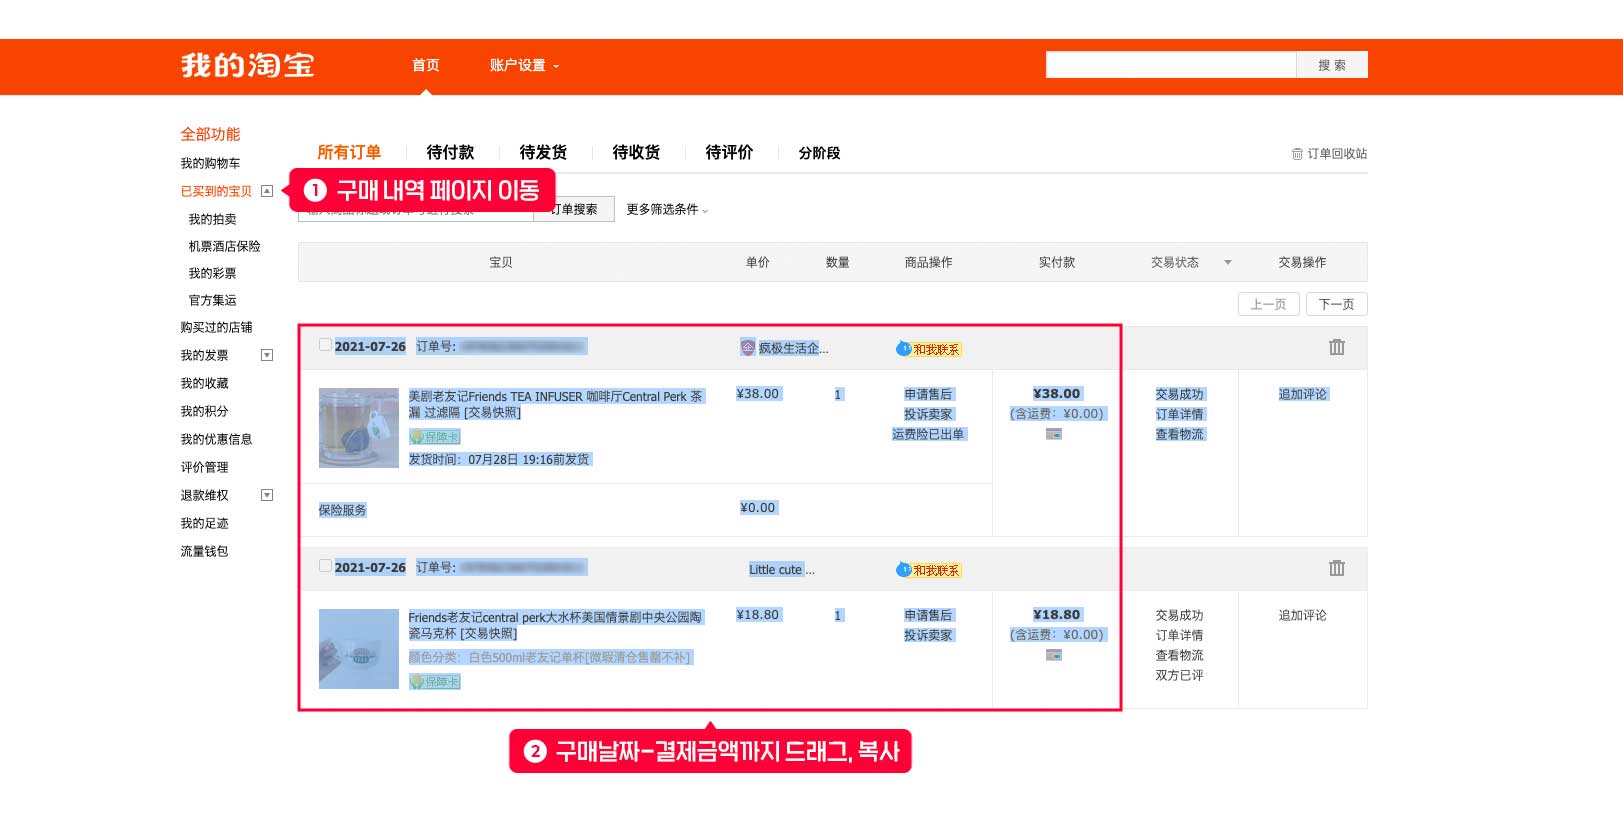Viewport: 1623px width, 813px height.
Task: Expand the 退款维权 sidebar section
Action: 267,495
